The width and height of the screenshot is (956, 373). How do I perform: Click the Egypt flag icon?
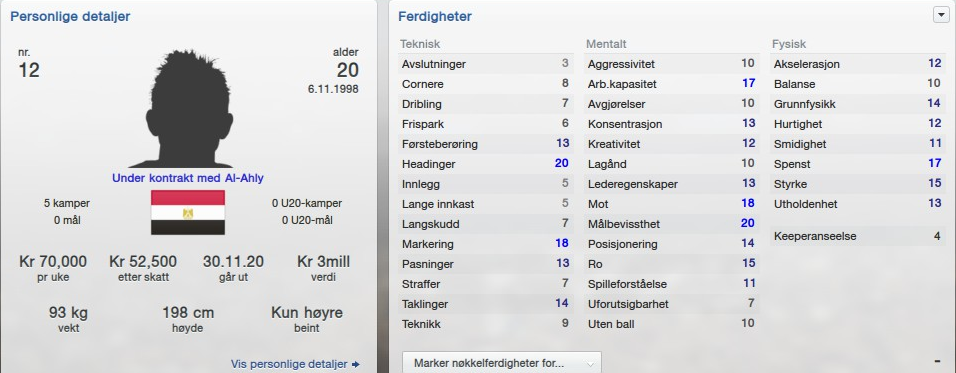[188, 212]
